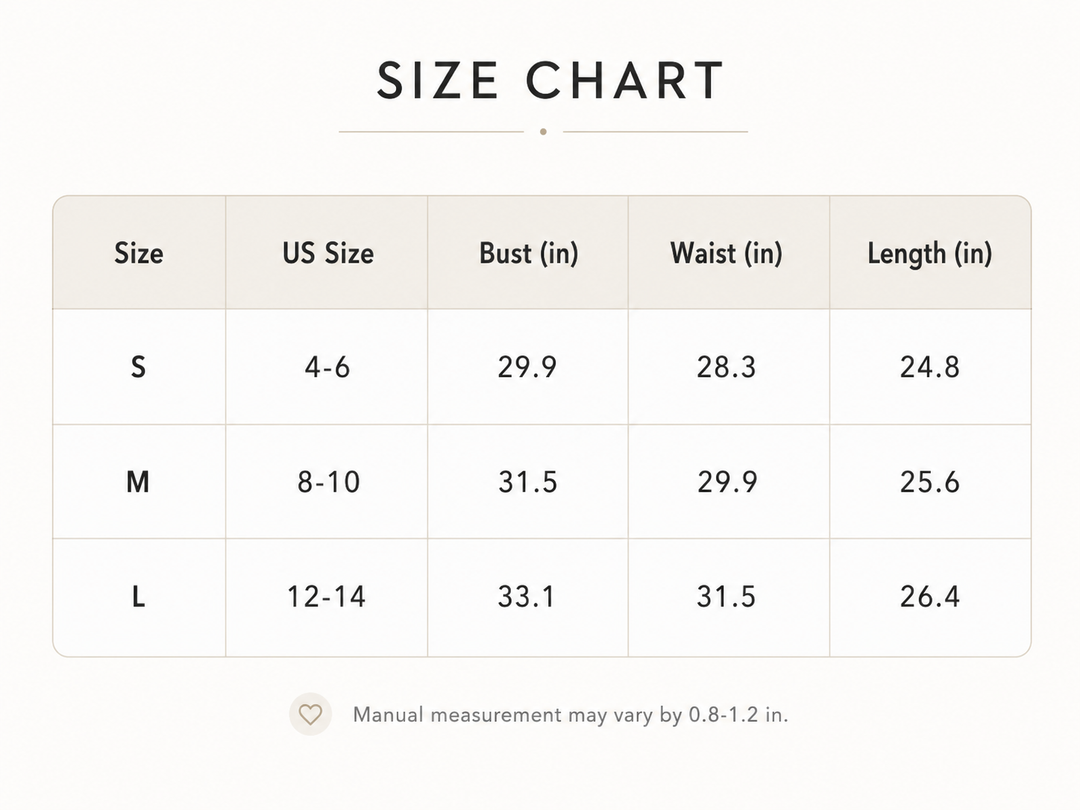
Task: Select the Size column header
Action: [139, 253]
